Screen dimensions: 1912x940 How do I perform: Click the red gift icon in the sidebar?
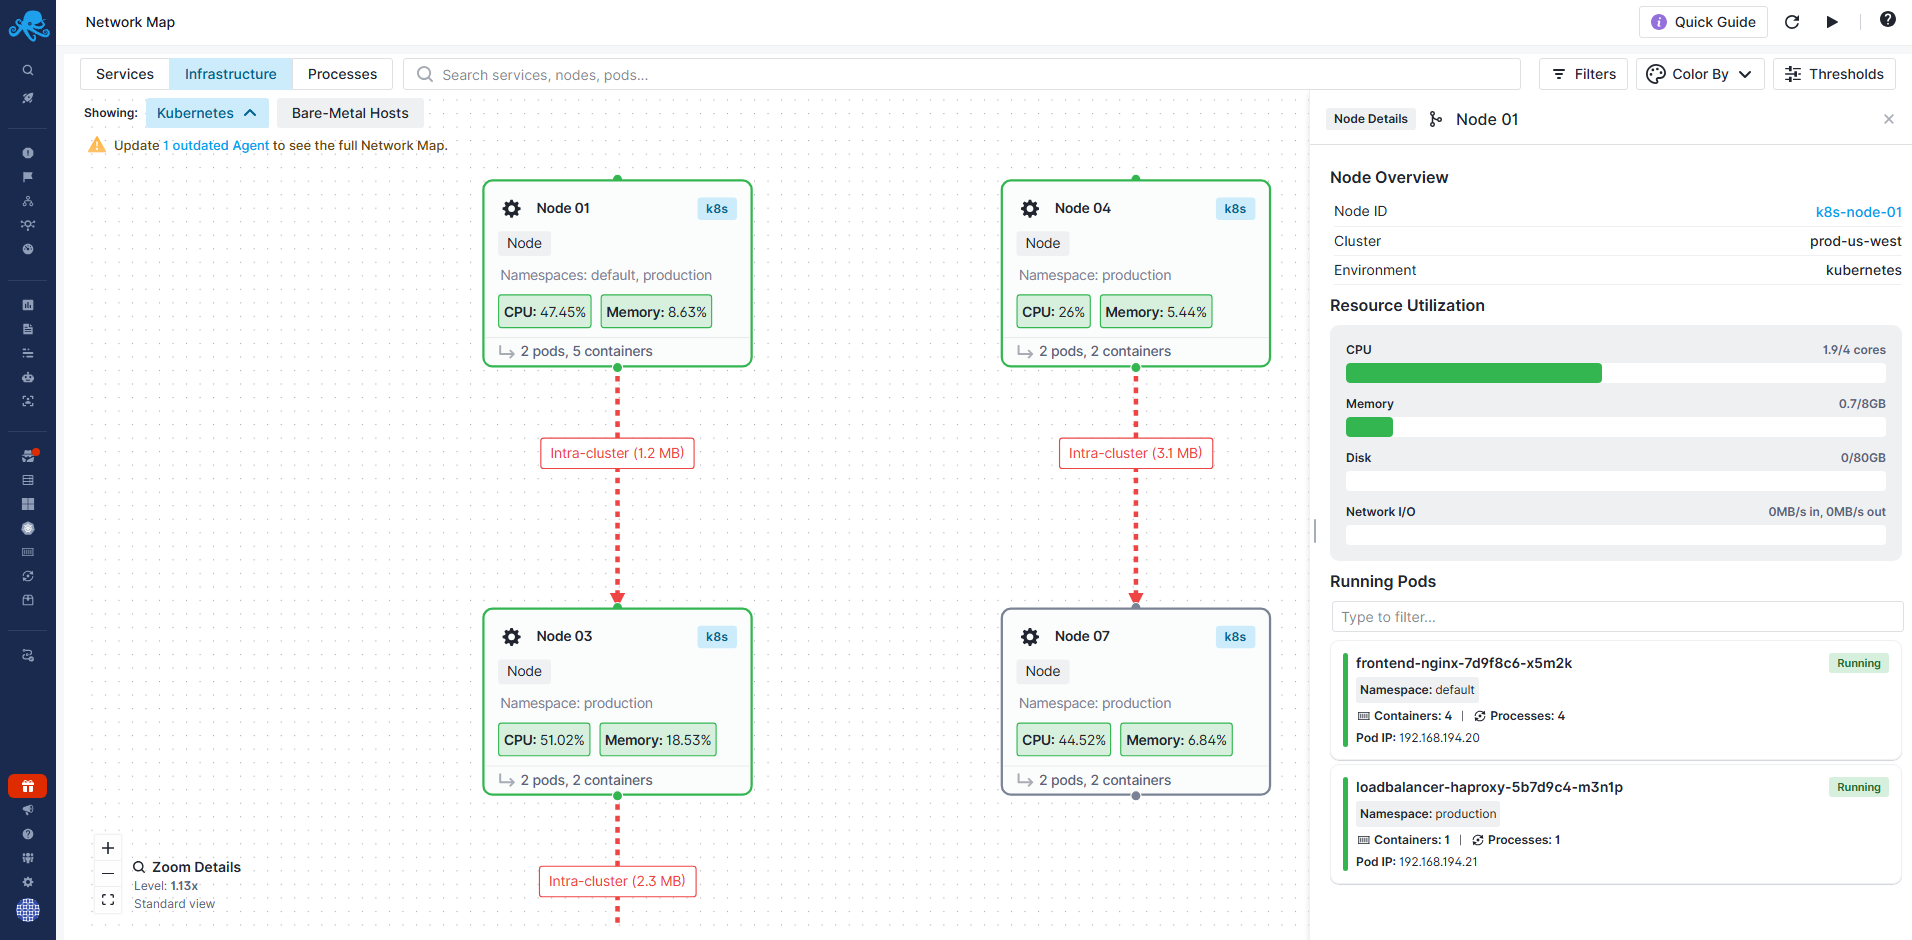[x=28, y=786]
